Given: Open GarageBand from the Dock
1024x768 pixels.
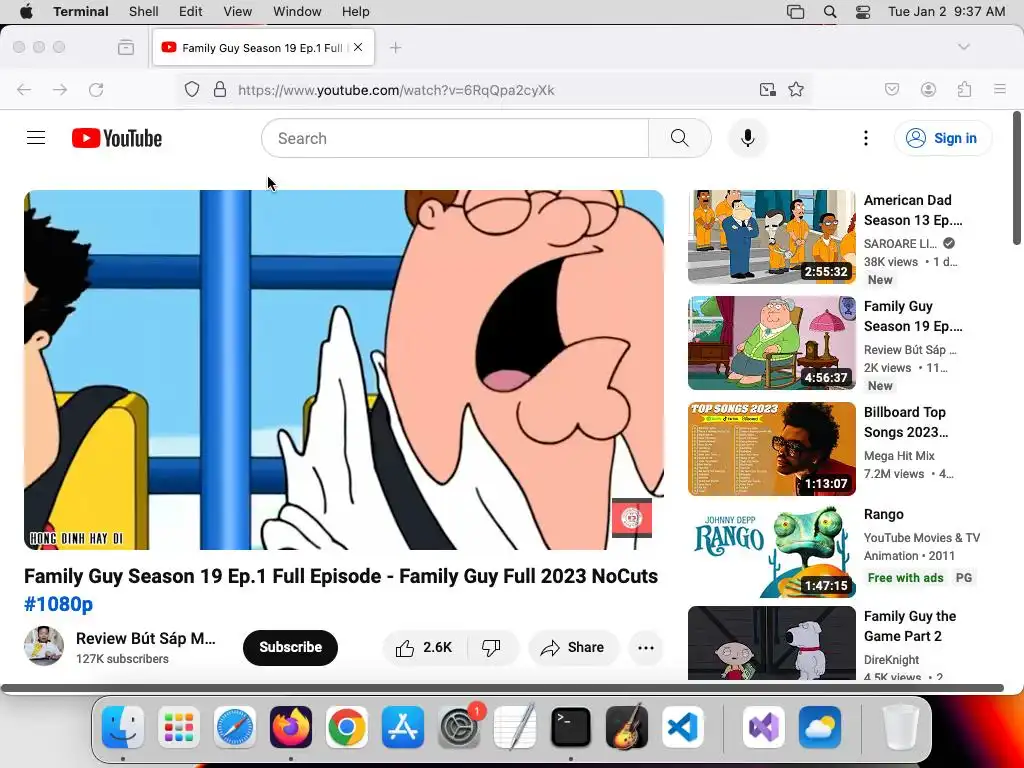Looking at the screenshot, I should 627,727.
